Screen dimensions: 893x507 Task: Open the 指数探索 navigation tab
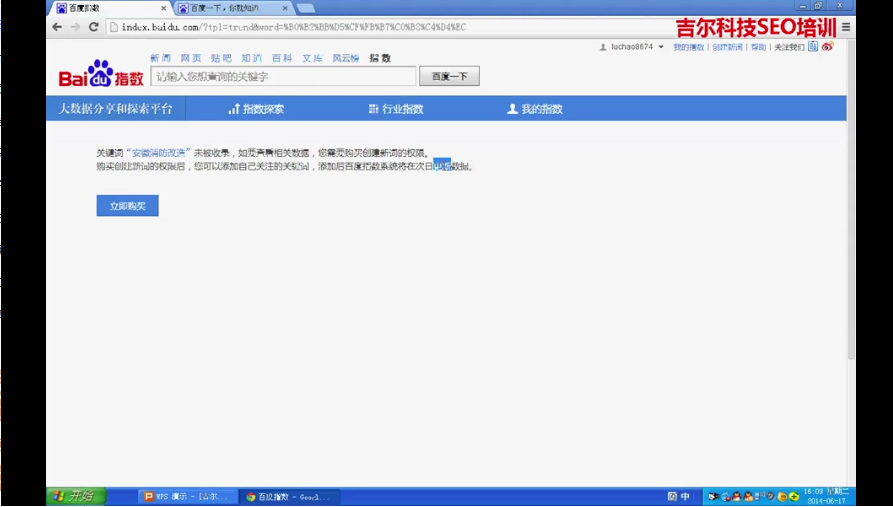coord(257,109)
